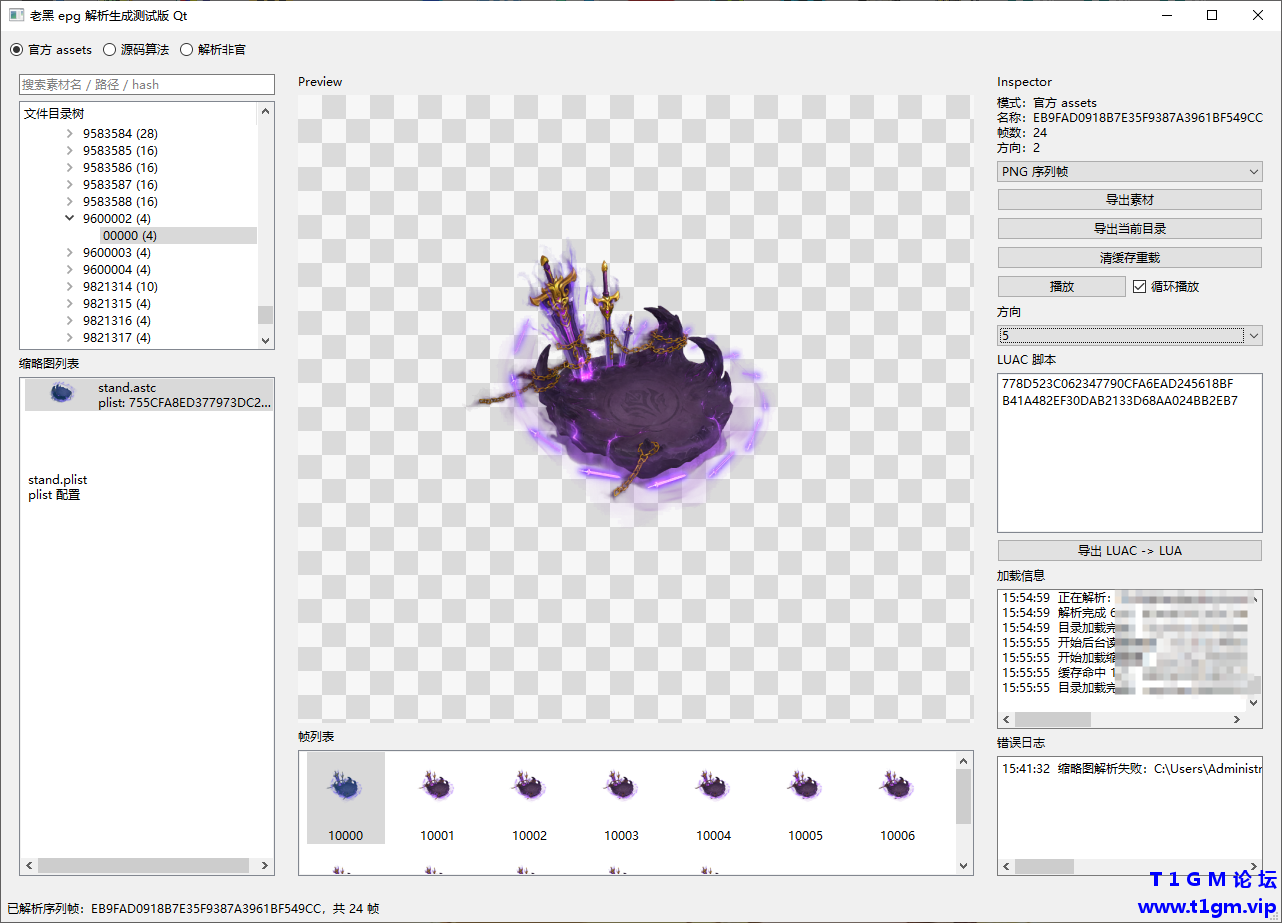This screenshot has height=923, width=1282.
Task: Click the 错误日志 horizontal scrollbar left arrow
Action: click(1007, 866)
